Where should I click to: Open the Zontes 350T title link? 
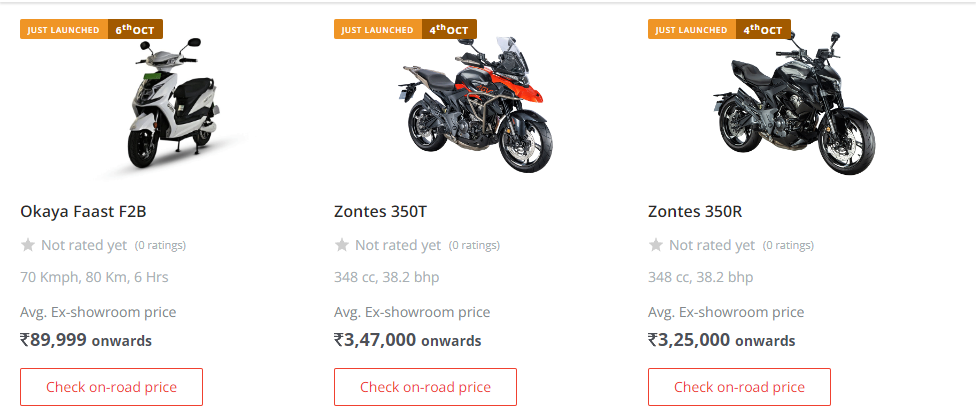point(384,212)
